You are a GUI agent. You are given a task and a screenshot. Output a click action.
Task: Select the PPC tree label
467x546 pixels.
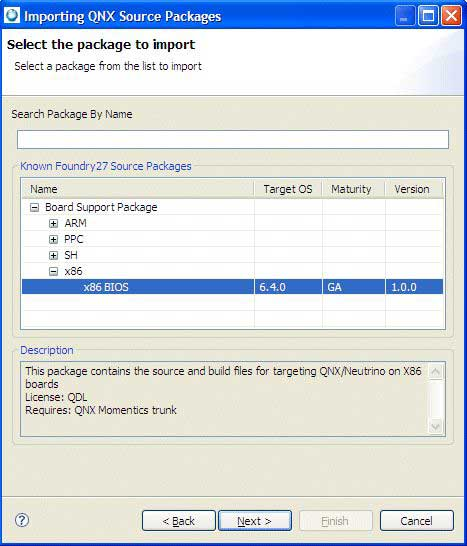(73, 239)
